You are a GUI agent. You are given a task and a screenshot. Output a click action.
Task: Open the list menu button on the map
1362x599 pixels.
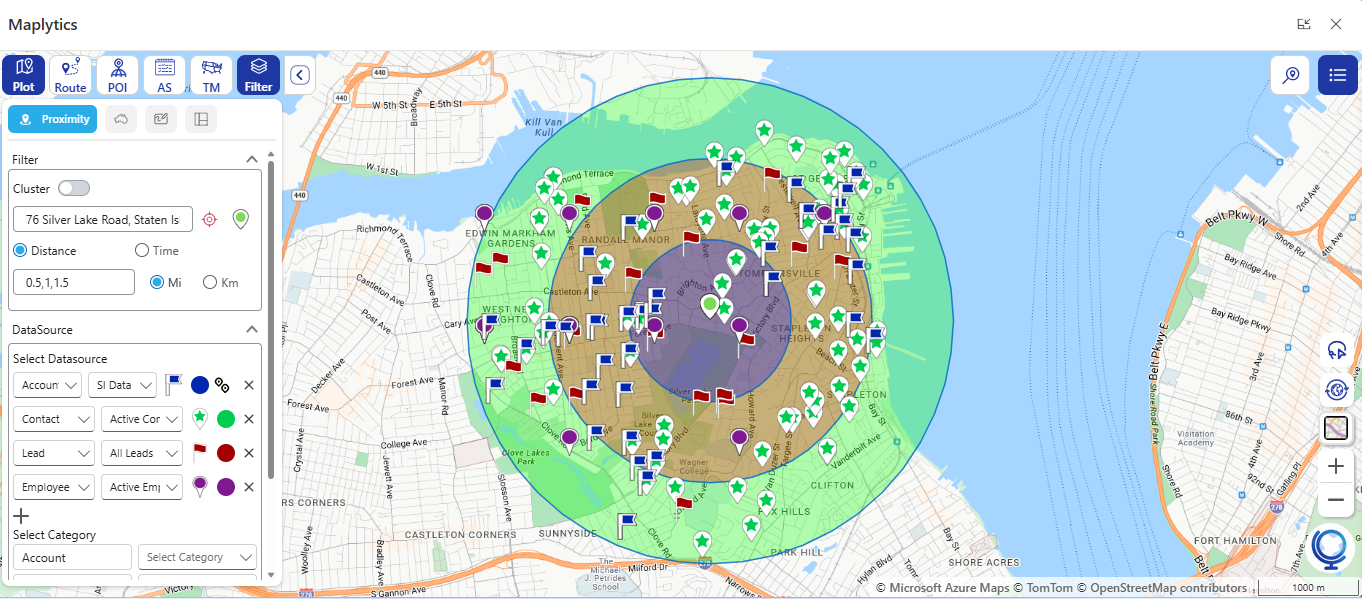pos(1337,75)
